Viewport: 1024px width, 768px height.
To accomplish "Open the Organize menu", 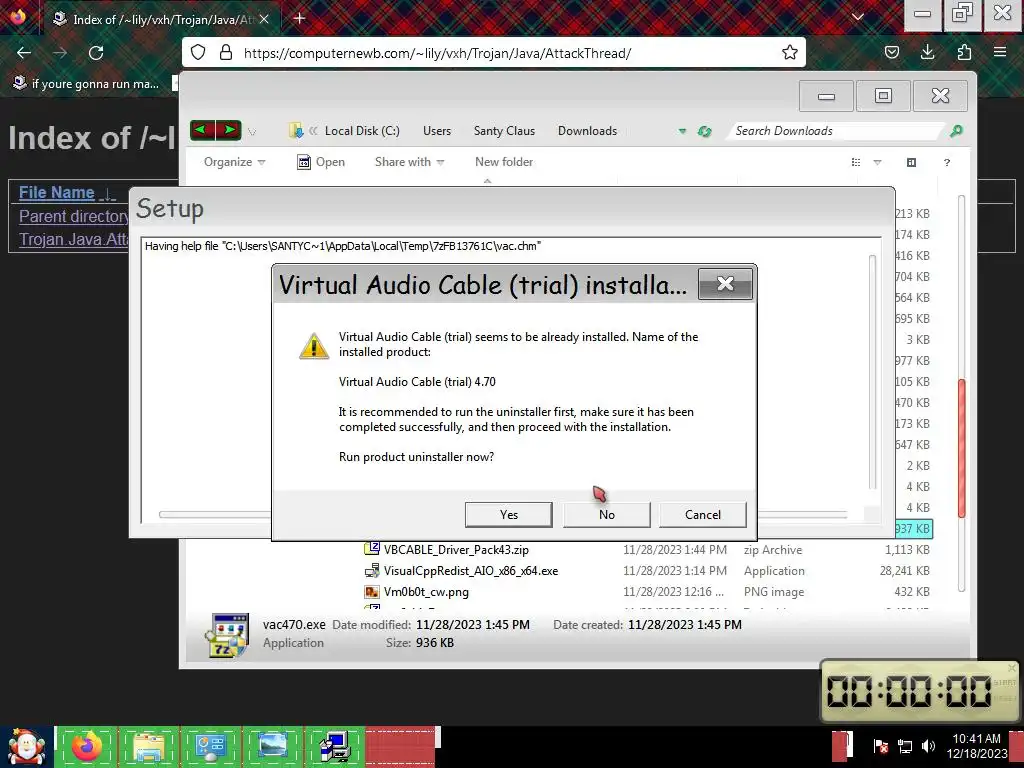I will click(234, 162).
